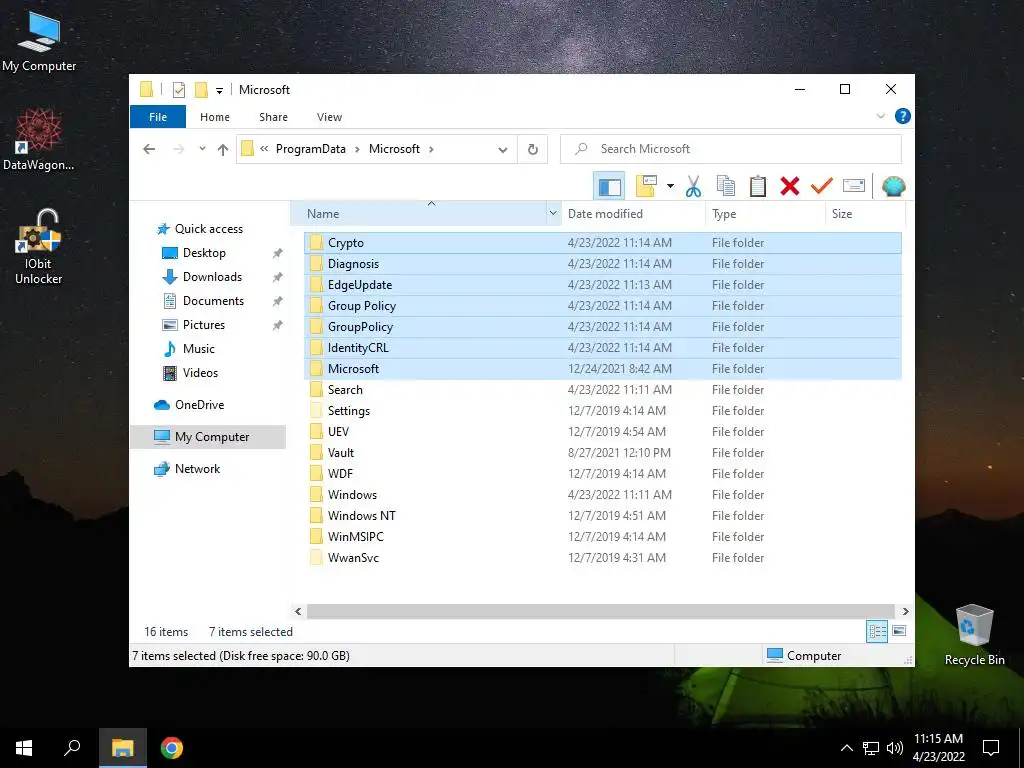Open the folder options dropdown arrow

(670, 186)
